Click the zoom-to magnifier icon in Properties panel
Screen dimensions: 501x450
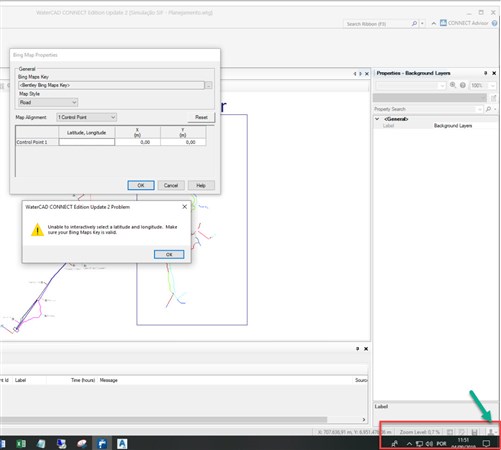tap(453, 85)
